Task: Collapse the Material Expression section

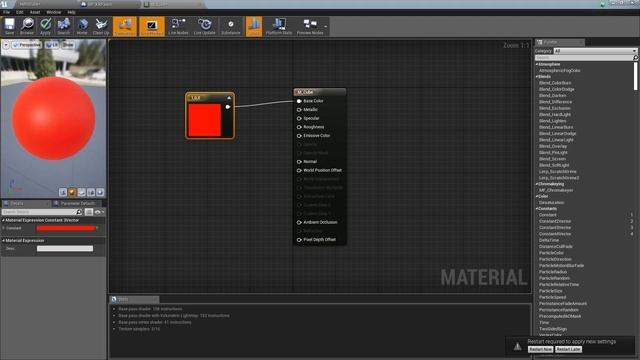Action: 4,240
